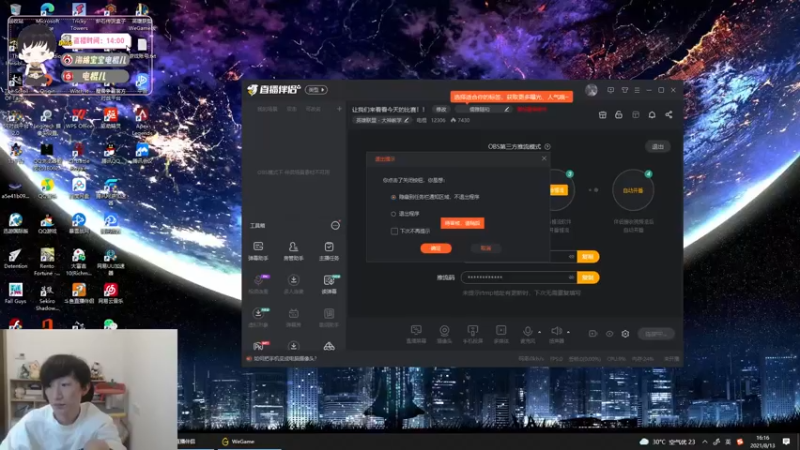800x450 pixels.
Task: Open the PK tool icon in toolbox
Action: click(258, 346)
